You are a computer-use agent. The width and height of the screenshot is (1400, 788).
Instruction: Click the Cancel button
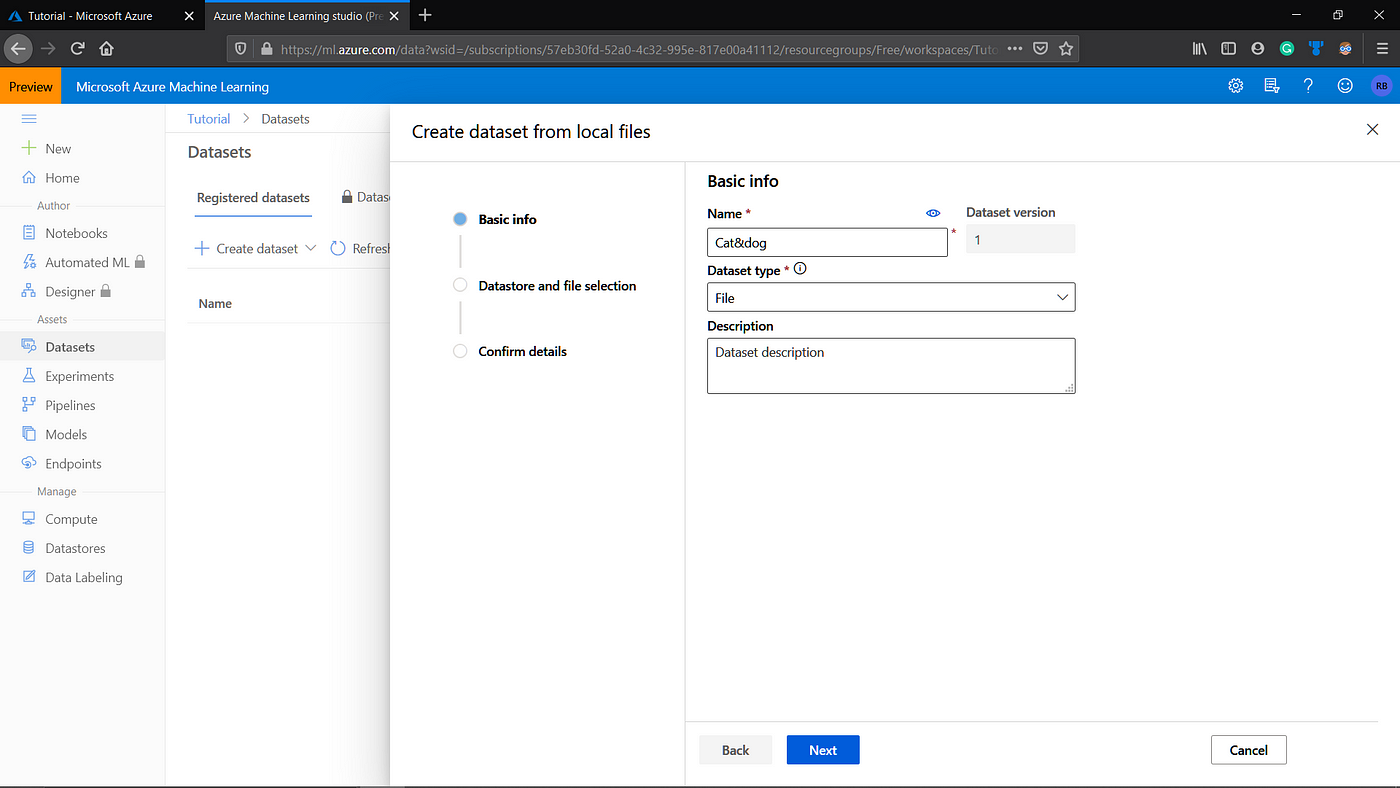click(1248, 750)
